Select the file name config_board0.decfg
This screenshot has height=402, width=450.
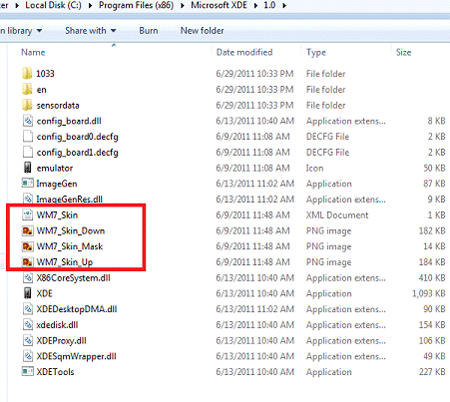click(77, 137)
